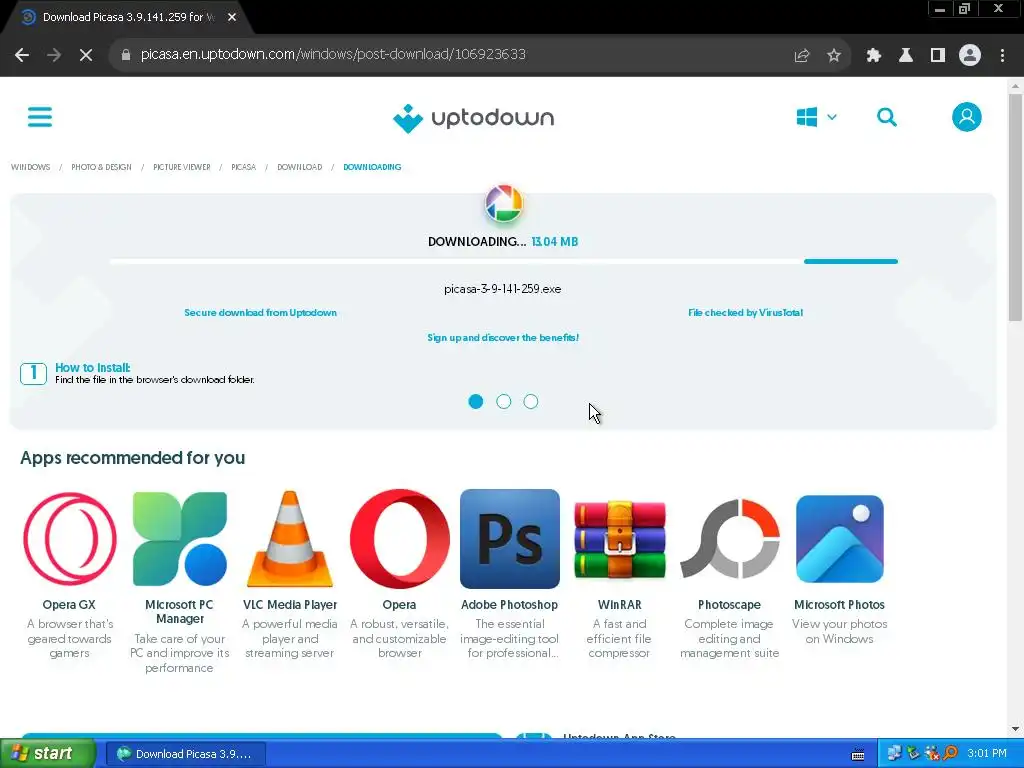Click Sign up and discover the benefits

tap(503, 338)
